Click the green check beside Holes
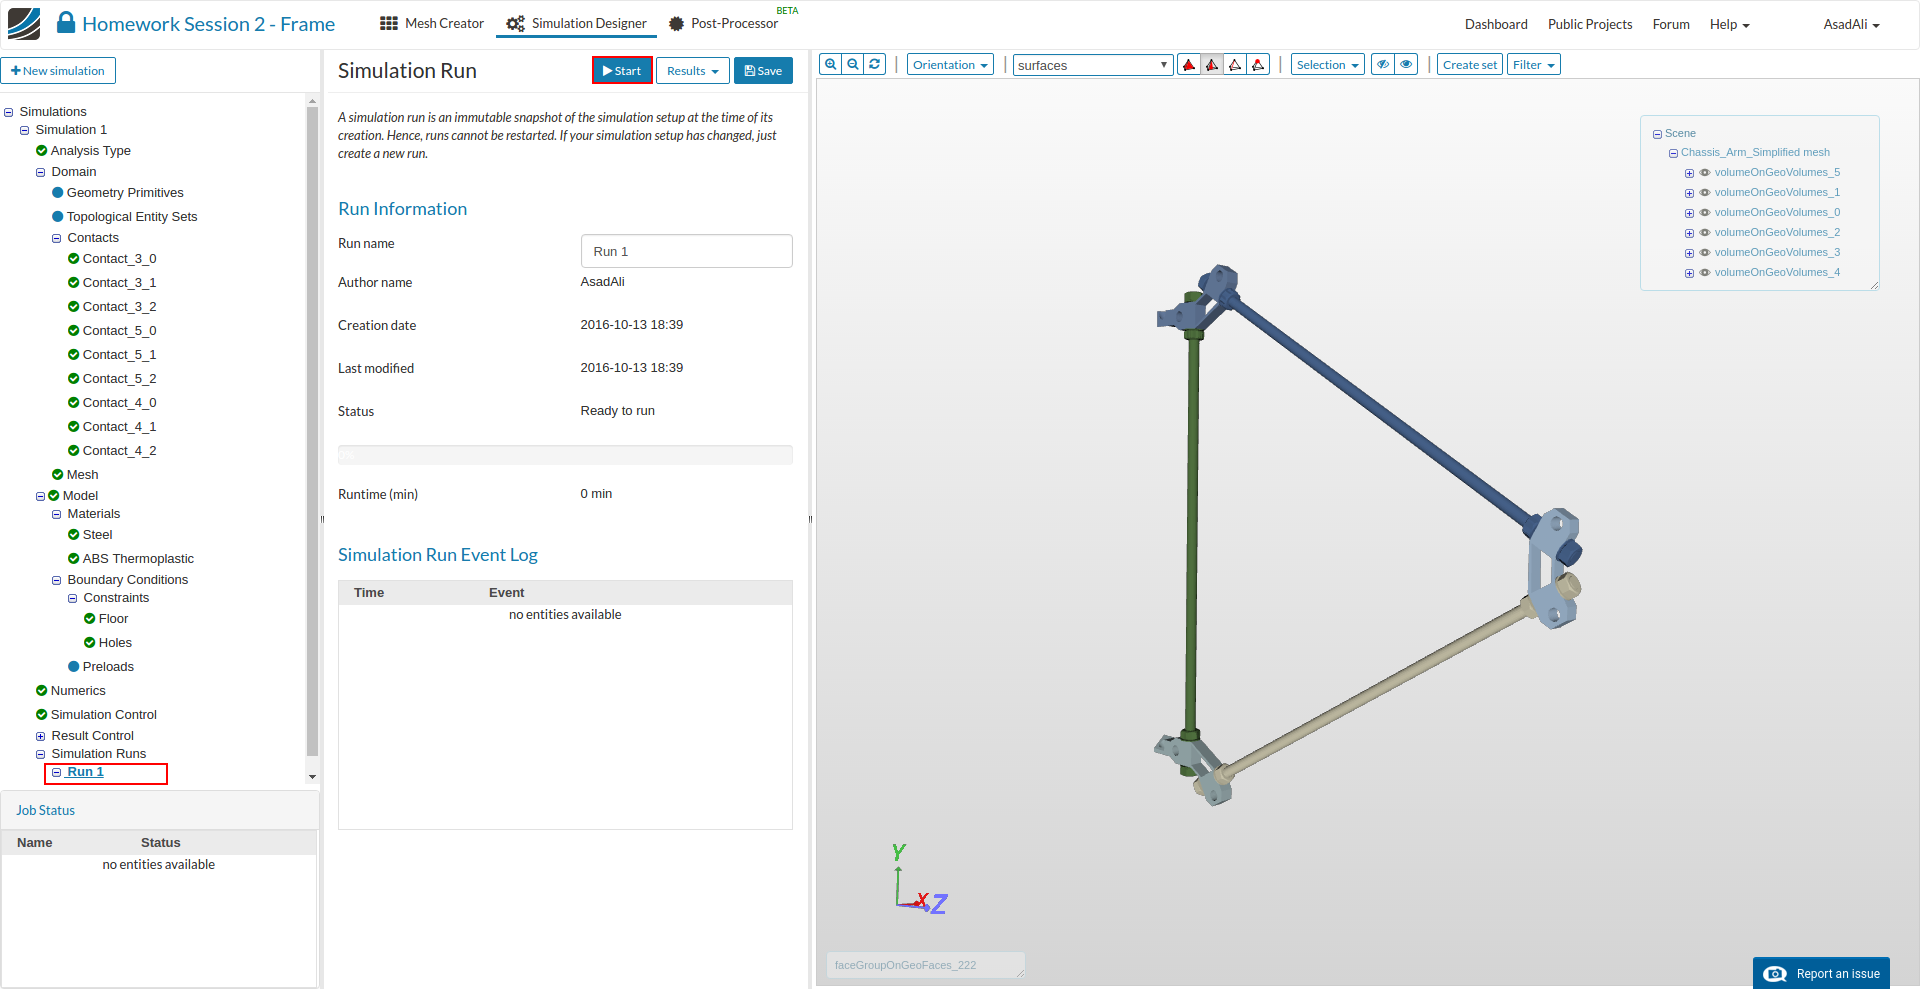 (x=89, y=643)
